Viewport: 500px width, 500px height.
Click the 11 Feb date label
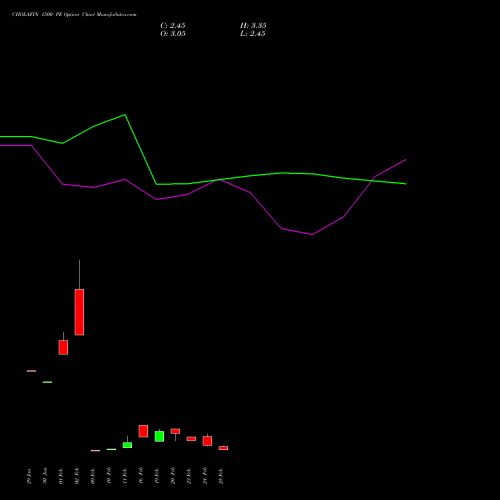pyautogui.click(x=125, y=476)
